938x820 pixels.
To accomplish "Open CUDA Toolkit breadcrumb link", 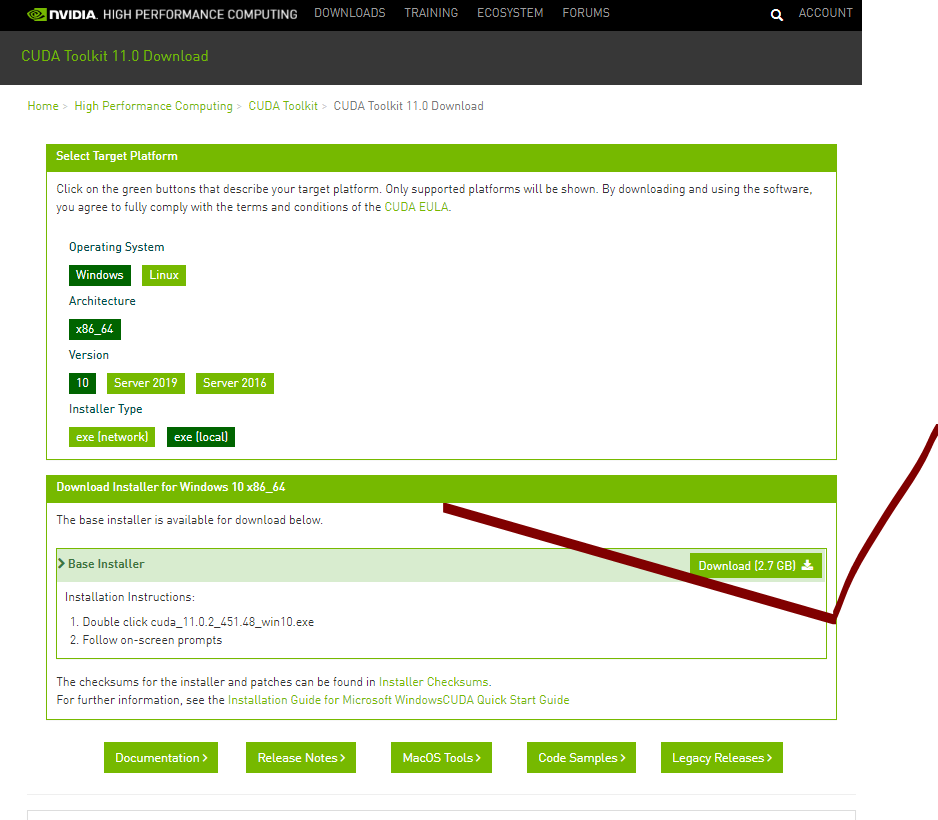I will [283, 106].
